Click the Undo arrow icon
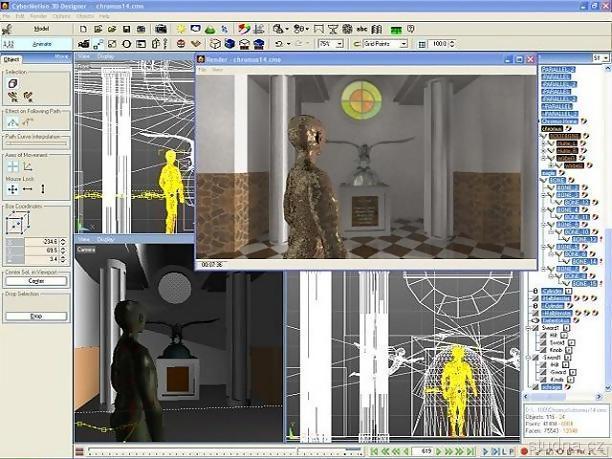This screenshot has width=612, height=459. click(278, 44)
